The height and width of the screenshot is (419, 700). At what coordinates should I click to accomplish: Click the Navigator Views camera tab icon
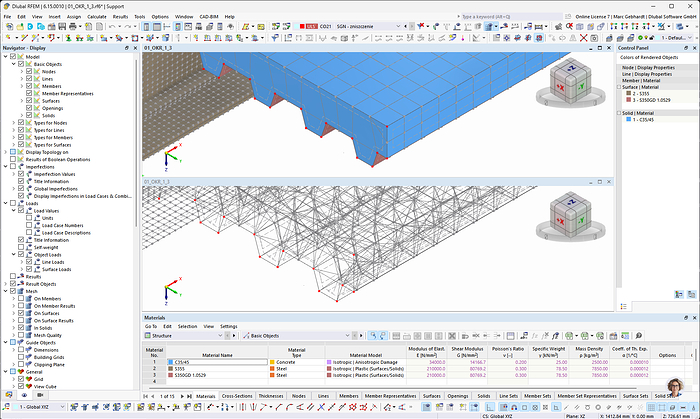(x=40, y=395)
